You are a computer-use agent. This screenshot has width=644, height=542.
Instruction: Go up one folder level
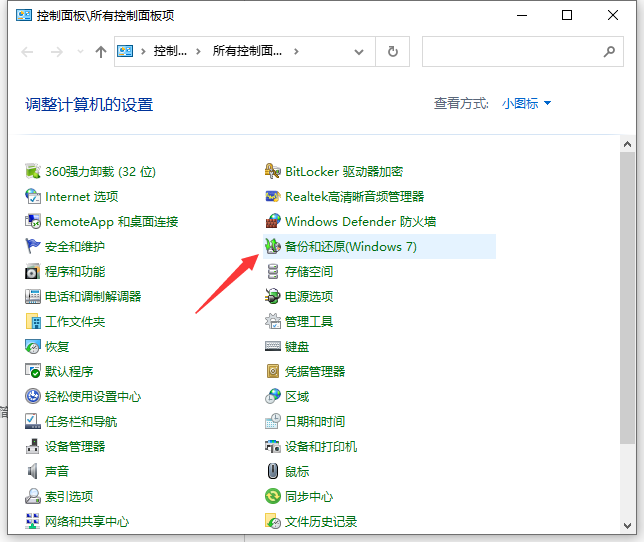(x=101, y=52)
